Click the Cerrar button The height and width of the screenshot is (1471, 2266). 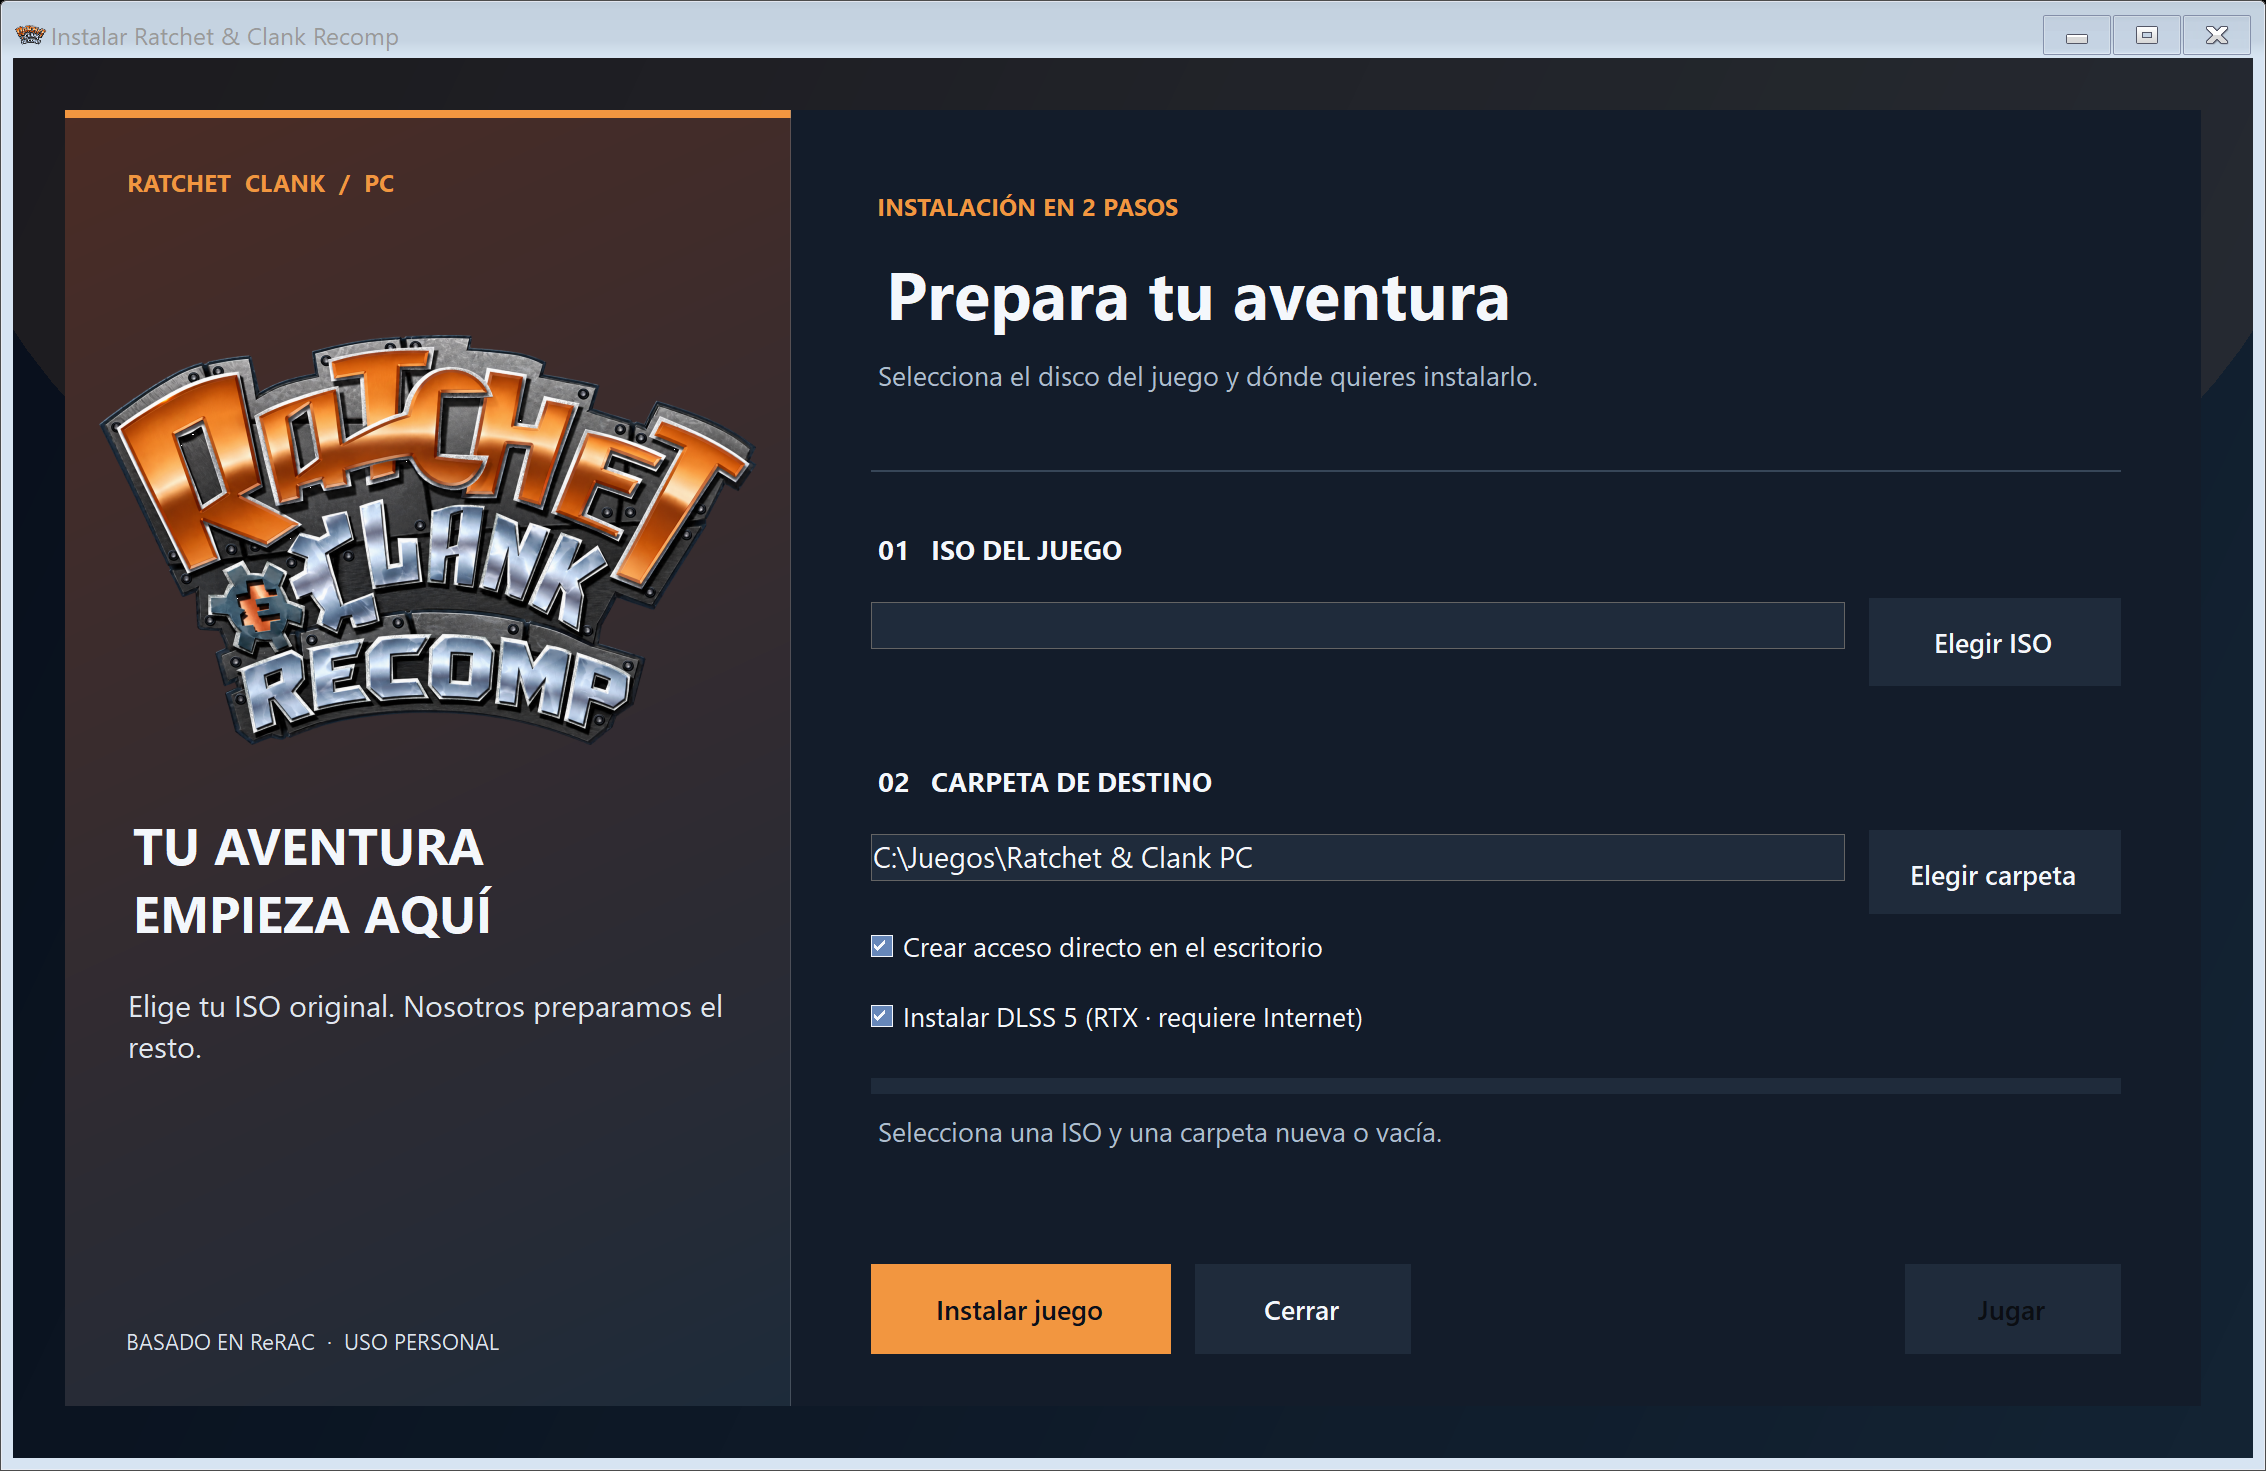click(x=1302, y=1309)
